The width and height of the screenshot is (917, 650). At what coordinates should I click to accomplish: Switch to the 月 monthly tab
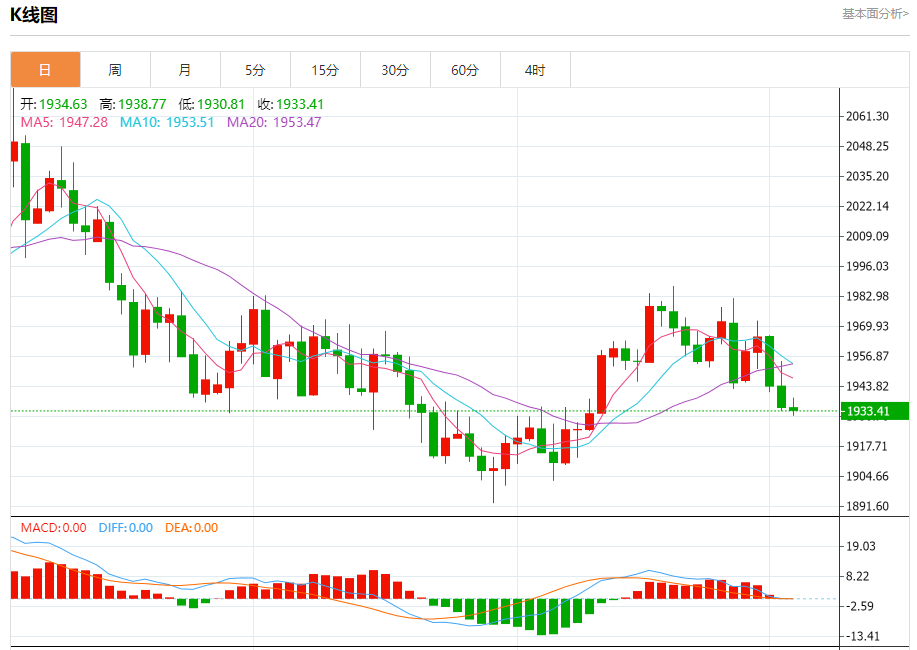tap(185, 70)
